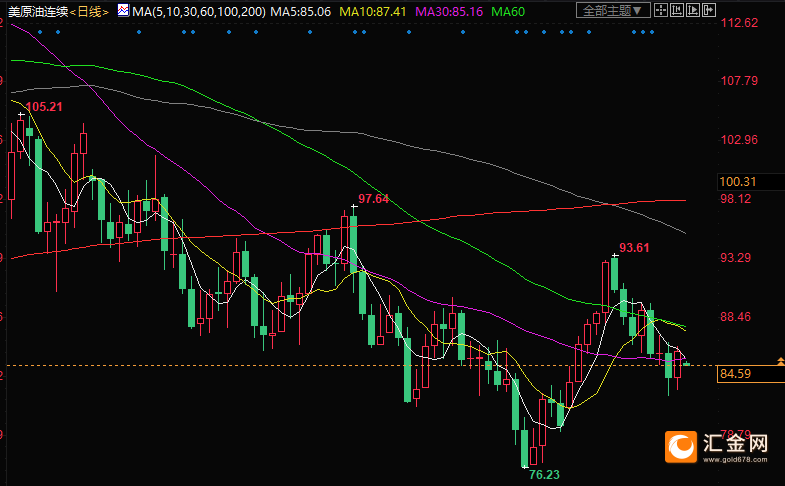This screenshot has height=486, width=785.
Task: Click the 107.79 axis price label
Action: pyautogui.click(x=739, y=81)
